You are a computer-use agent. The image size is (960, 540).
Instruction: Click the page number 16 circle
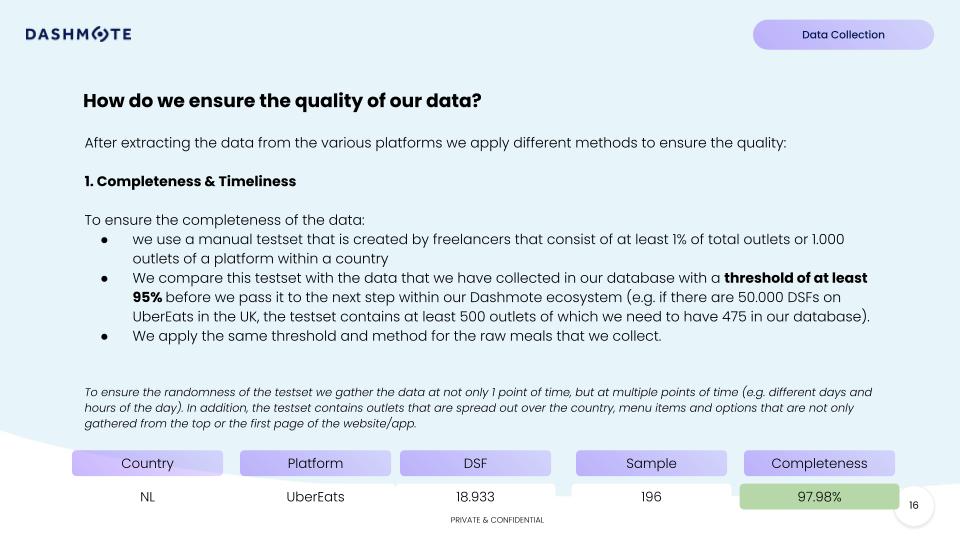[x=913, y=505]
